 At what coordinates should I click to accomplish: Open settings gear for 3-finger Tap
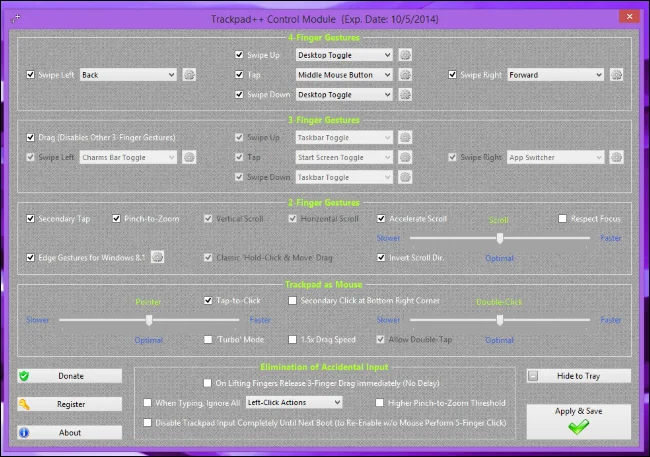[x=405, y=157]
